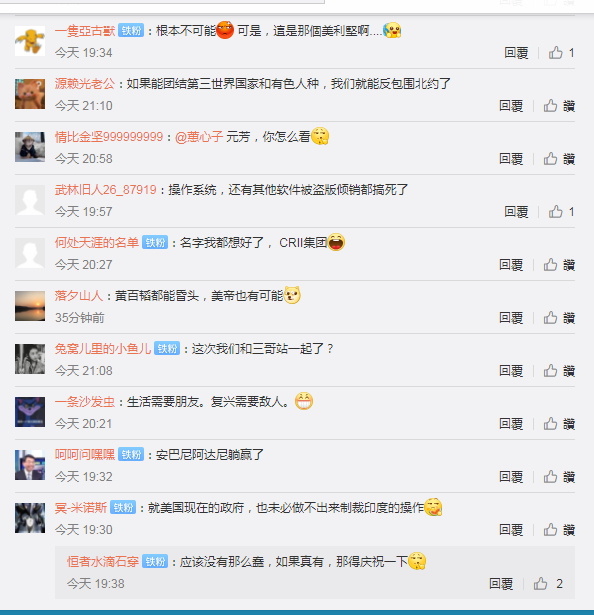This screenshot has width=594, height=615.
Task: View 呵呵问嘿嘿's profile picture
Action: tap(30, 465)
